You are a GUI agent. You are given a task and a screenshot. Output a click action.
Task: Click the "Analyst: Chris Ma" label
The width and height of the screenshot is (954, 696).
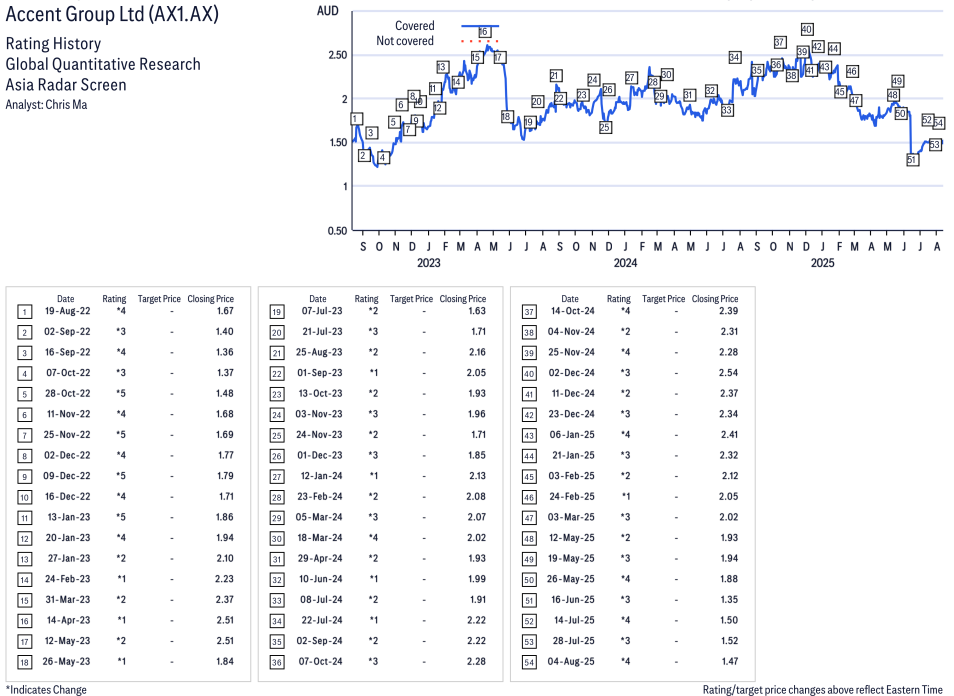46,105
